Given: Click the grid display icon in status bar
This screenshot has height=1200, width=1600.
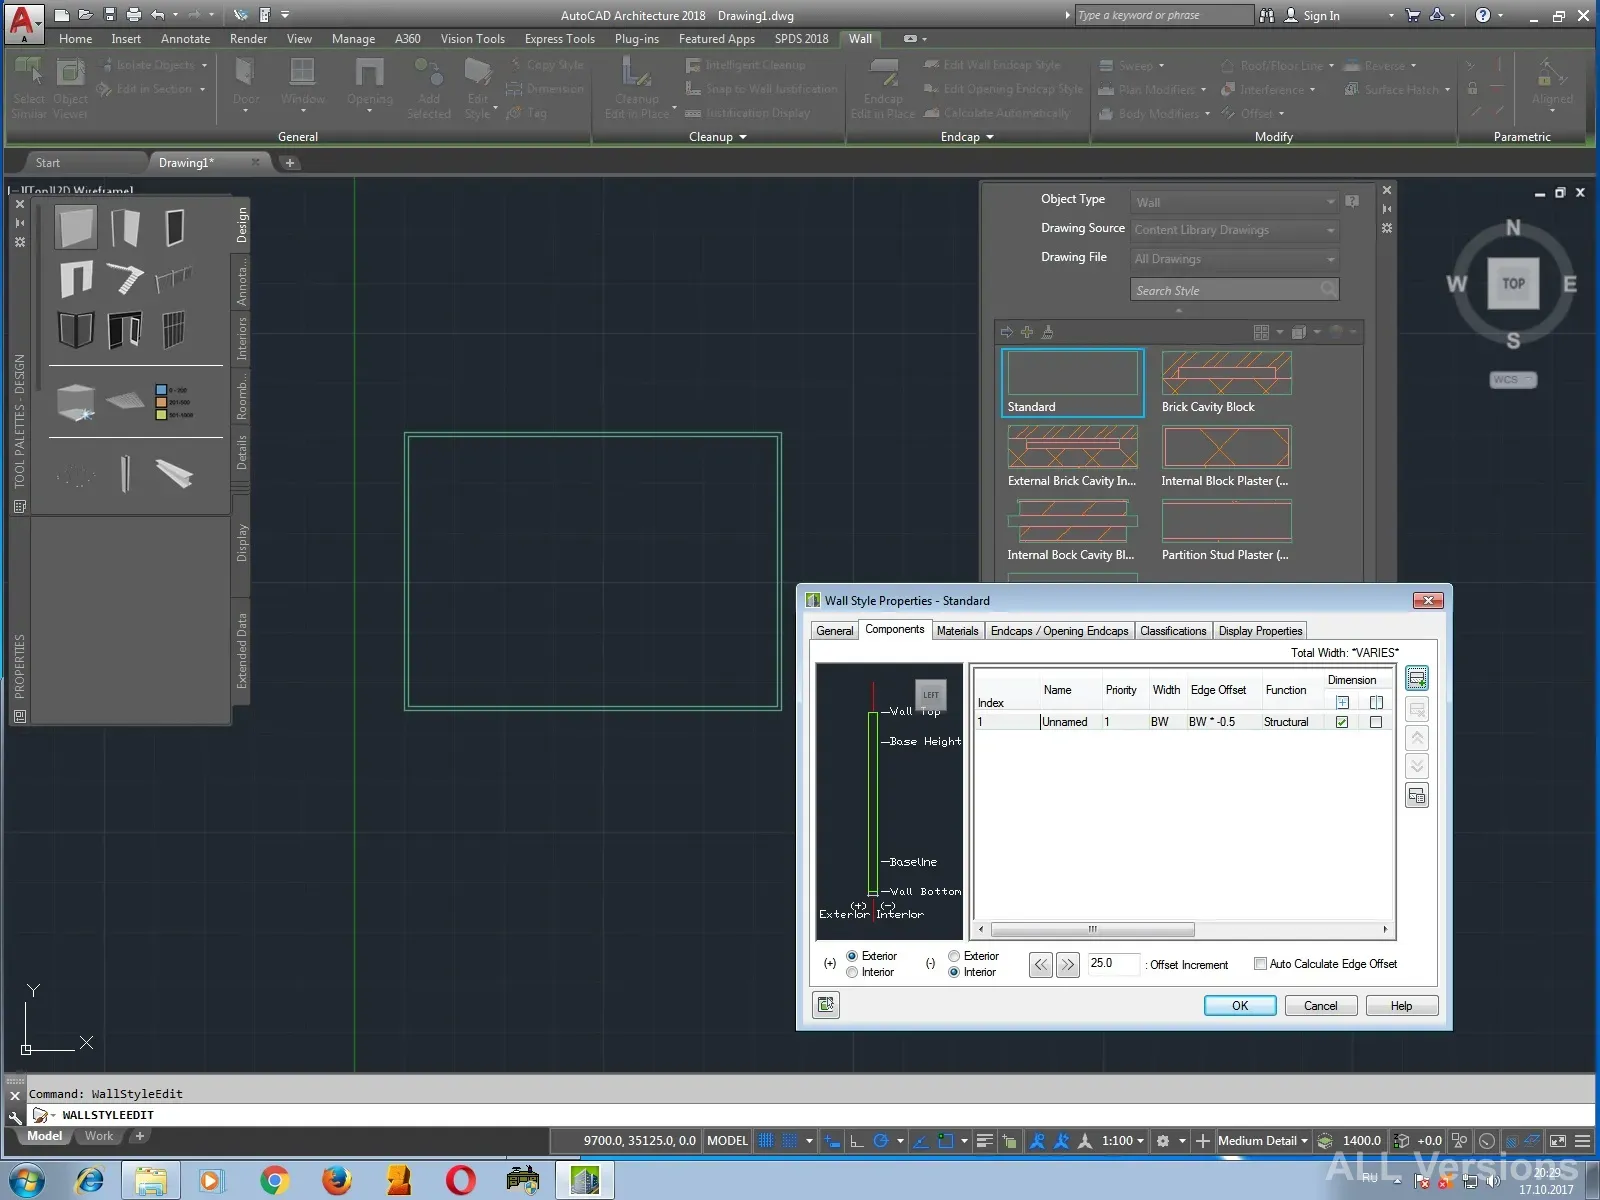Looking at the screenshot, I should click(766, 1141).
